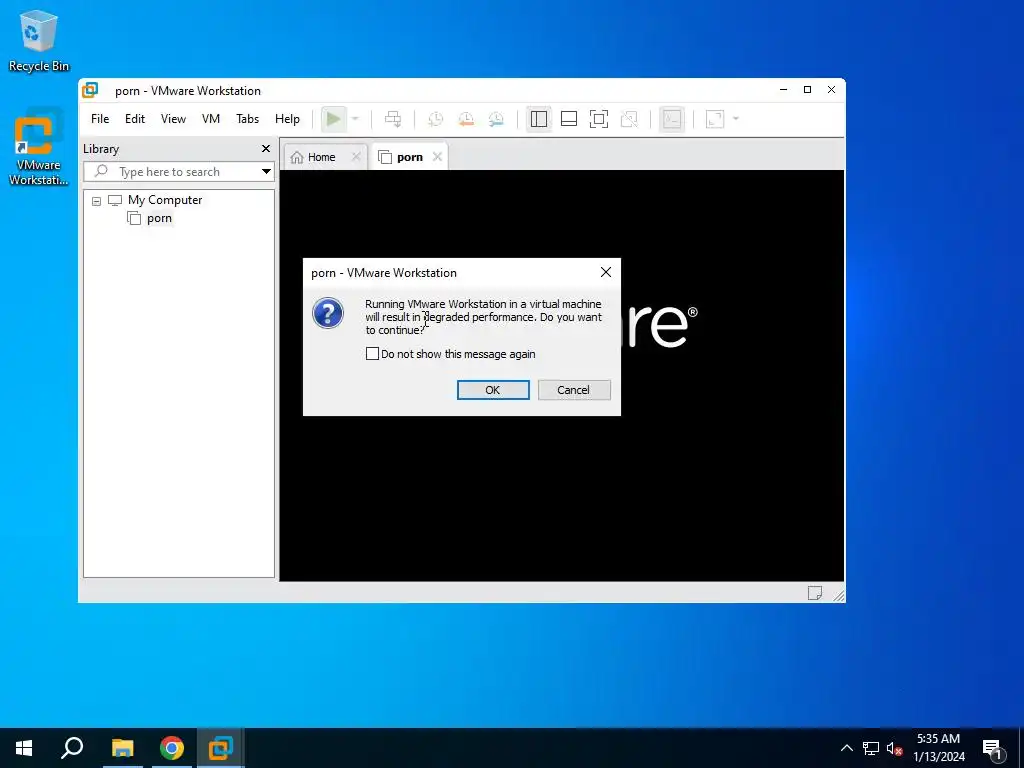The height and width of the screenshot is (768, 1024).
Task: Open the Tabs menu
Action: (x=248, y=119)
